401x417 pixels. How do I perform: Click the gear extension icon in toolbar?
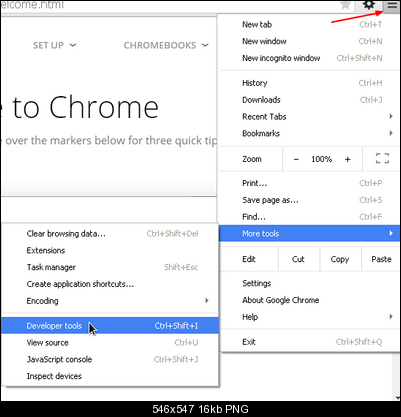point(369,5)
